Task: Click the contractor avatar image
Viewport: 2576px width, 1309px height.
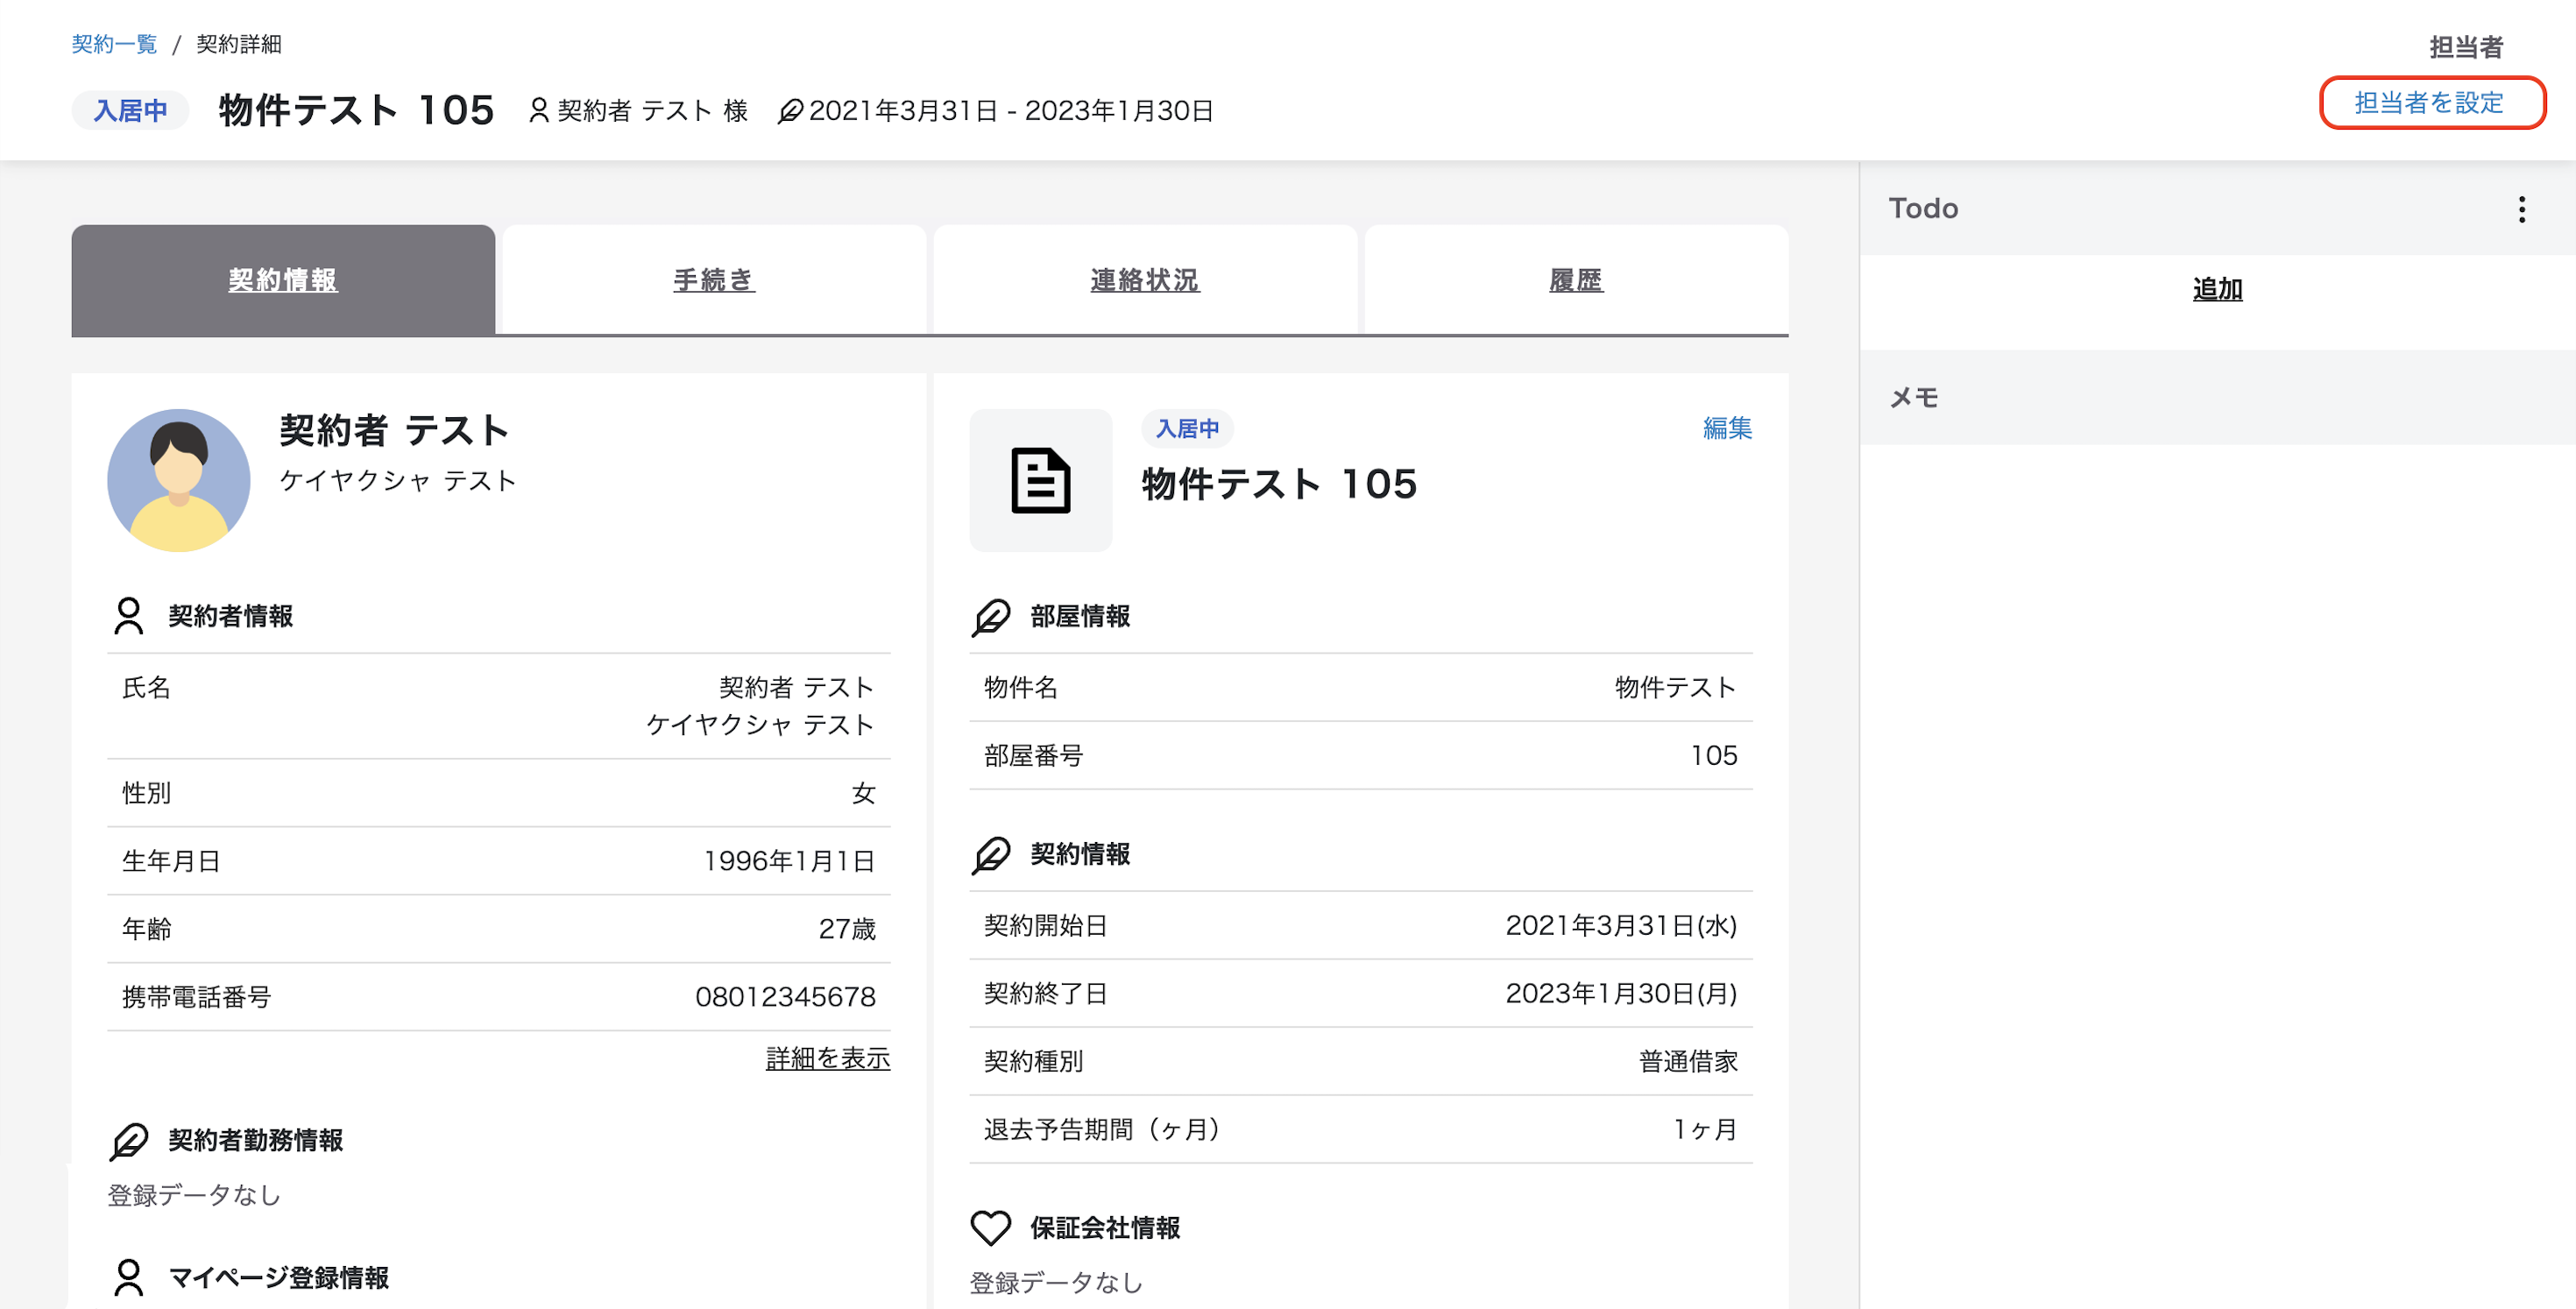Action: pyautogui.click(x=179, y=480)
